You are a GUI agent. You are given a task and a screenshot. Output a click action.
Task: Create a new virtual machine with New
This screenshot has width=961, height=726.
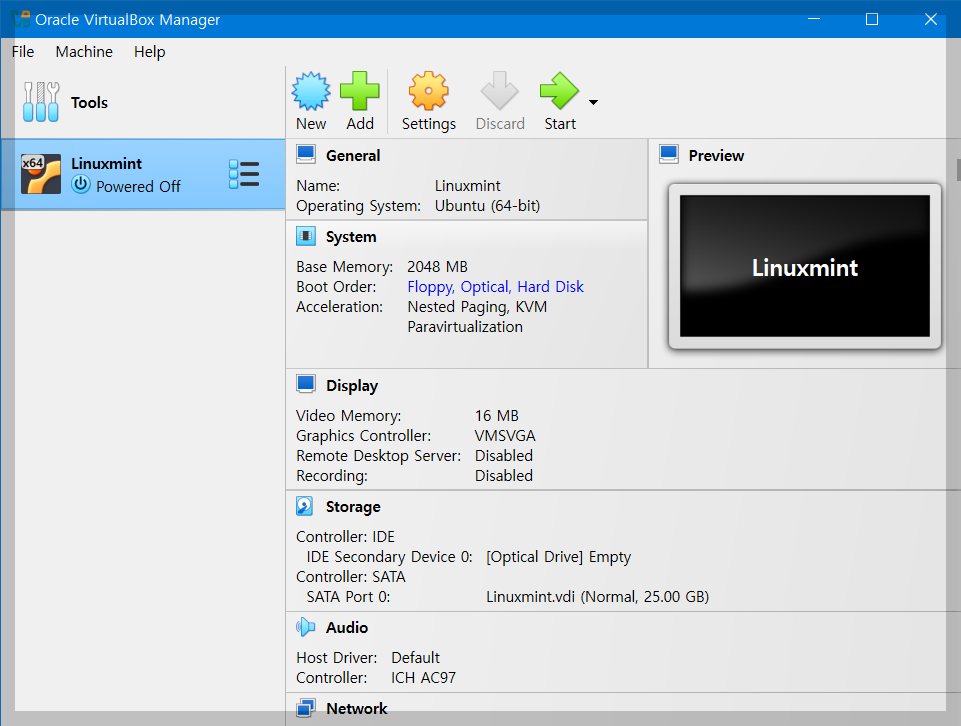pyautogui.click(x=311, y=102)
